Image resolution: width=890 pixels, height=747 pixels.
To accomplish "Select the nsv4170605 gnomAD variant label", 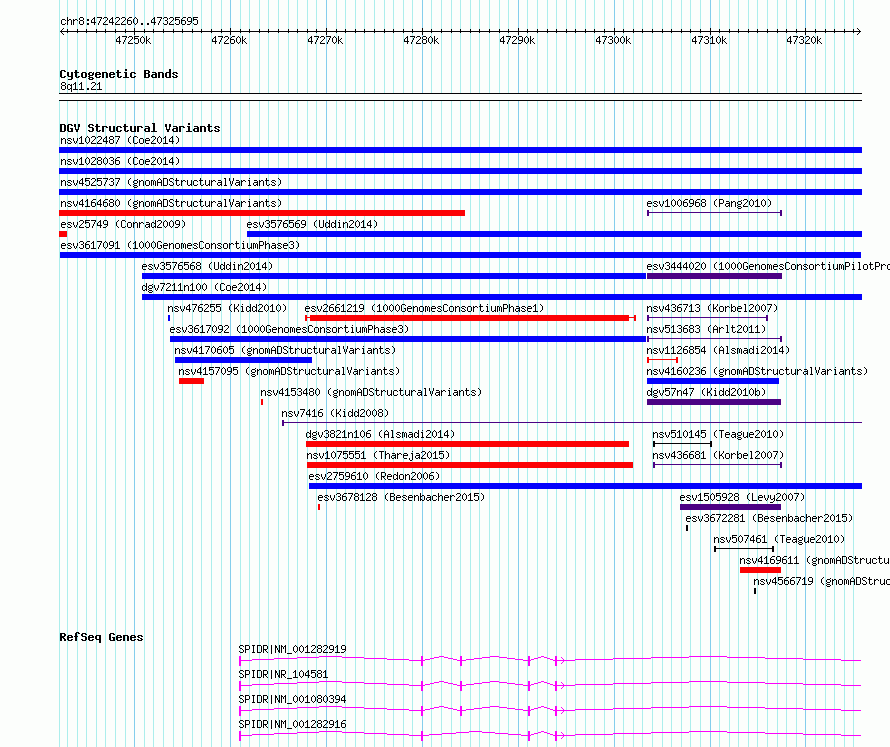I will click(x=285, y=350).
